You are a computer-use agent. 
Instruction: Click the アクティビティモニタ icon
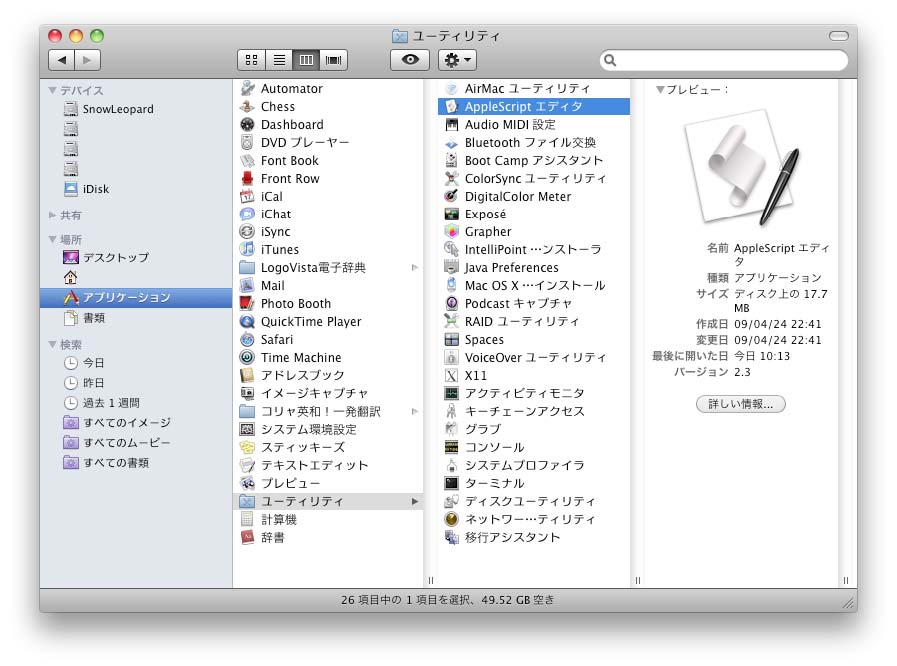point(451,393)
